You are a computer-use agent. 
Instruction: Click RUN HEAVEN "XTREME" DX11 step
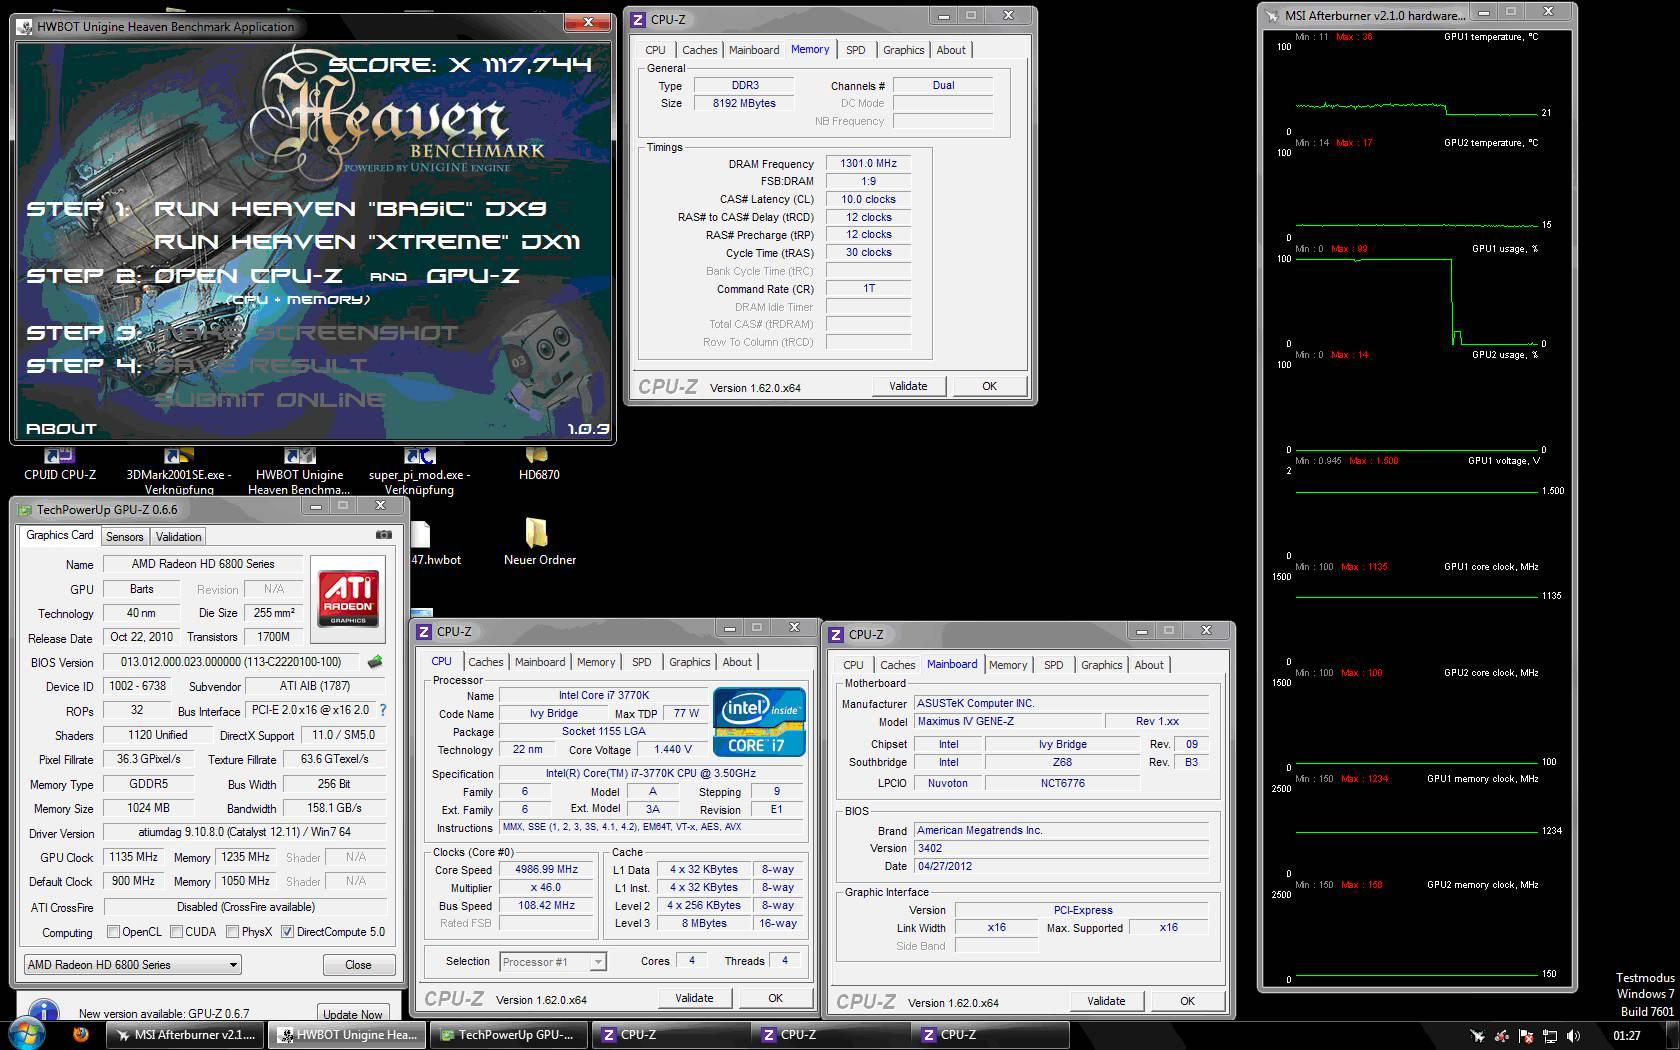(366, 242)
